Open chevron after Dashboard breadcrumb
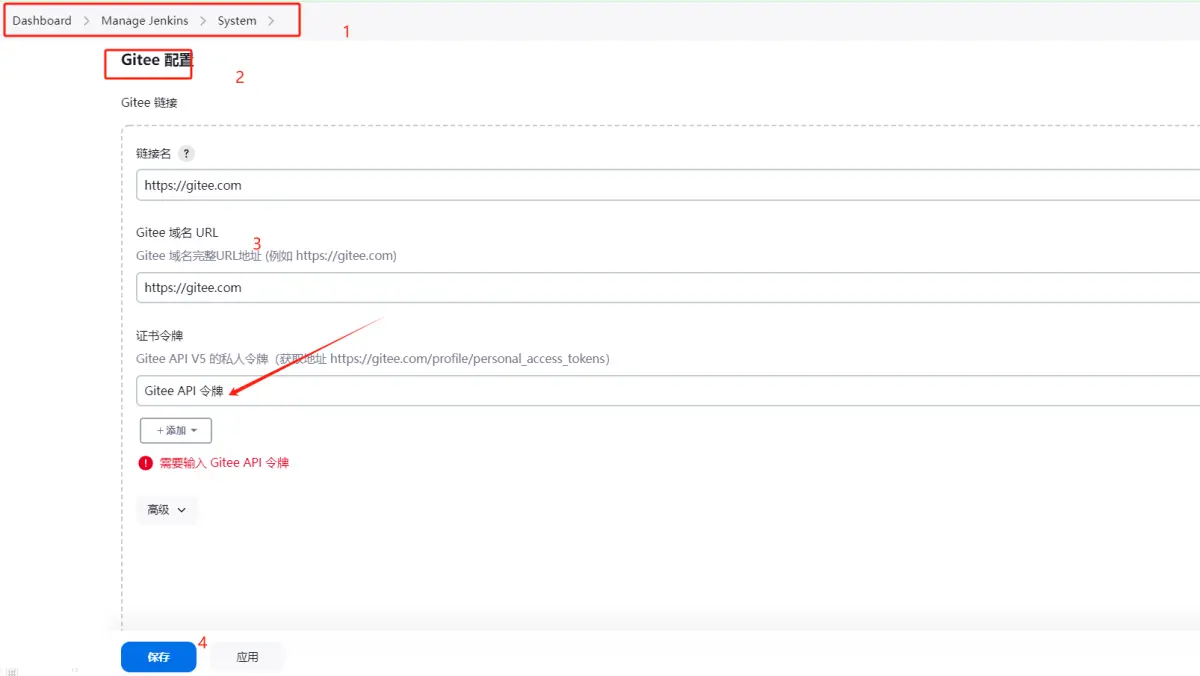 point(86,21)
